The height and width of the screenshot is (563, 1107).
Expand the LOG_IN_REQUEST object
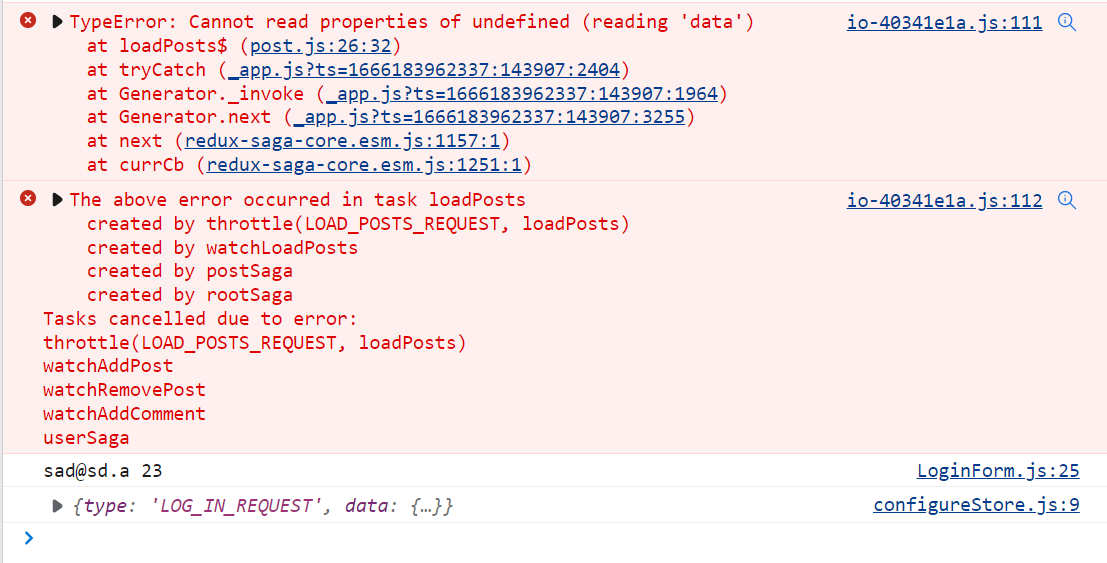pyautogui.click(x=58, y=506)
